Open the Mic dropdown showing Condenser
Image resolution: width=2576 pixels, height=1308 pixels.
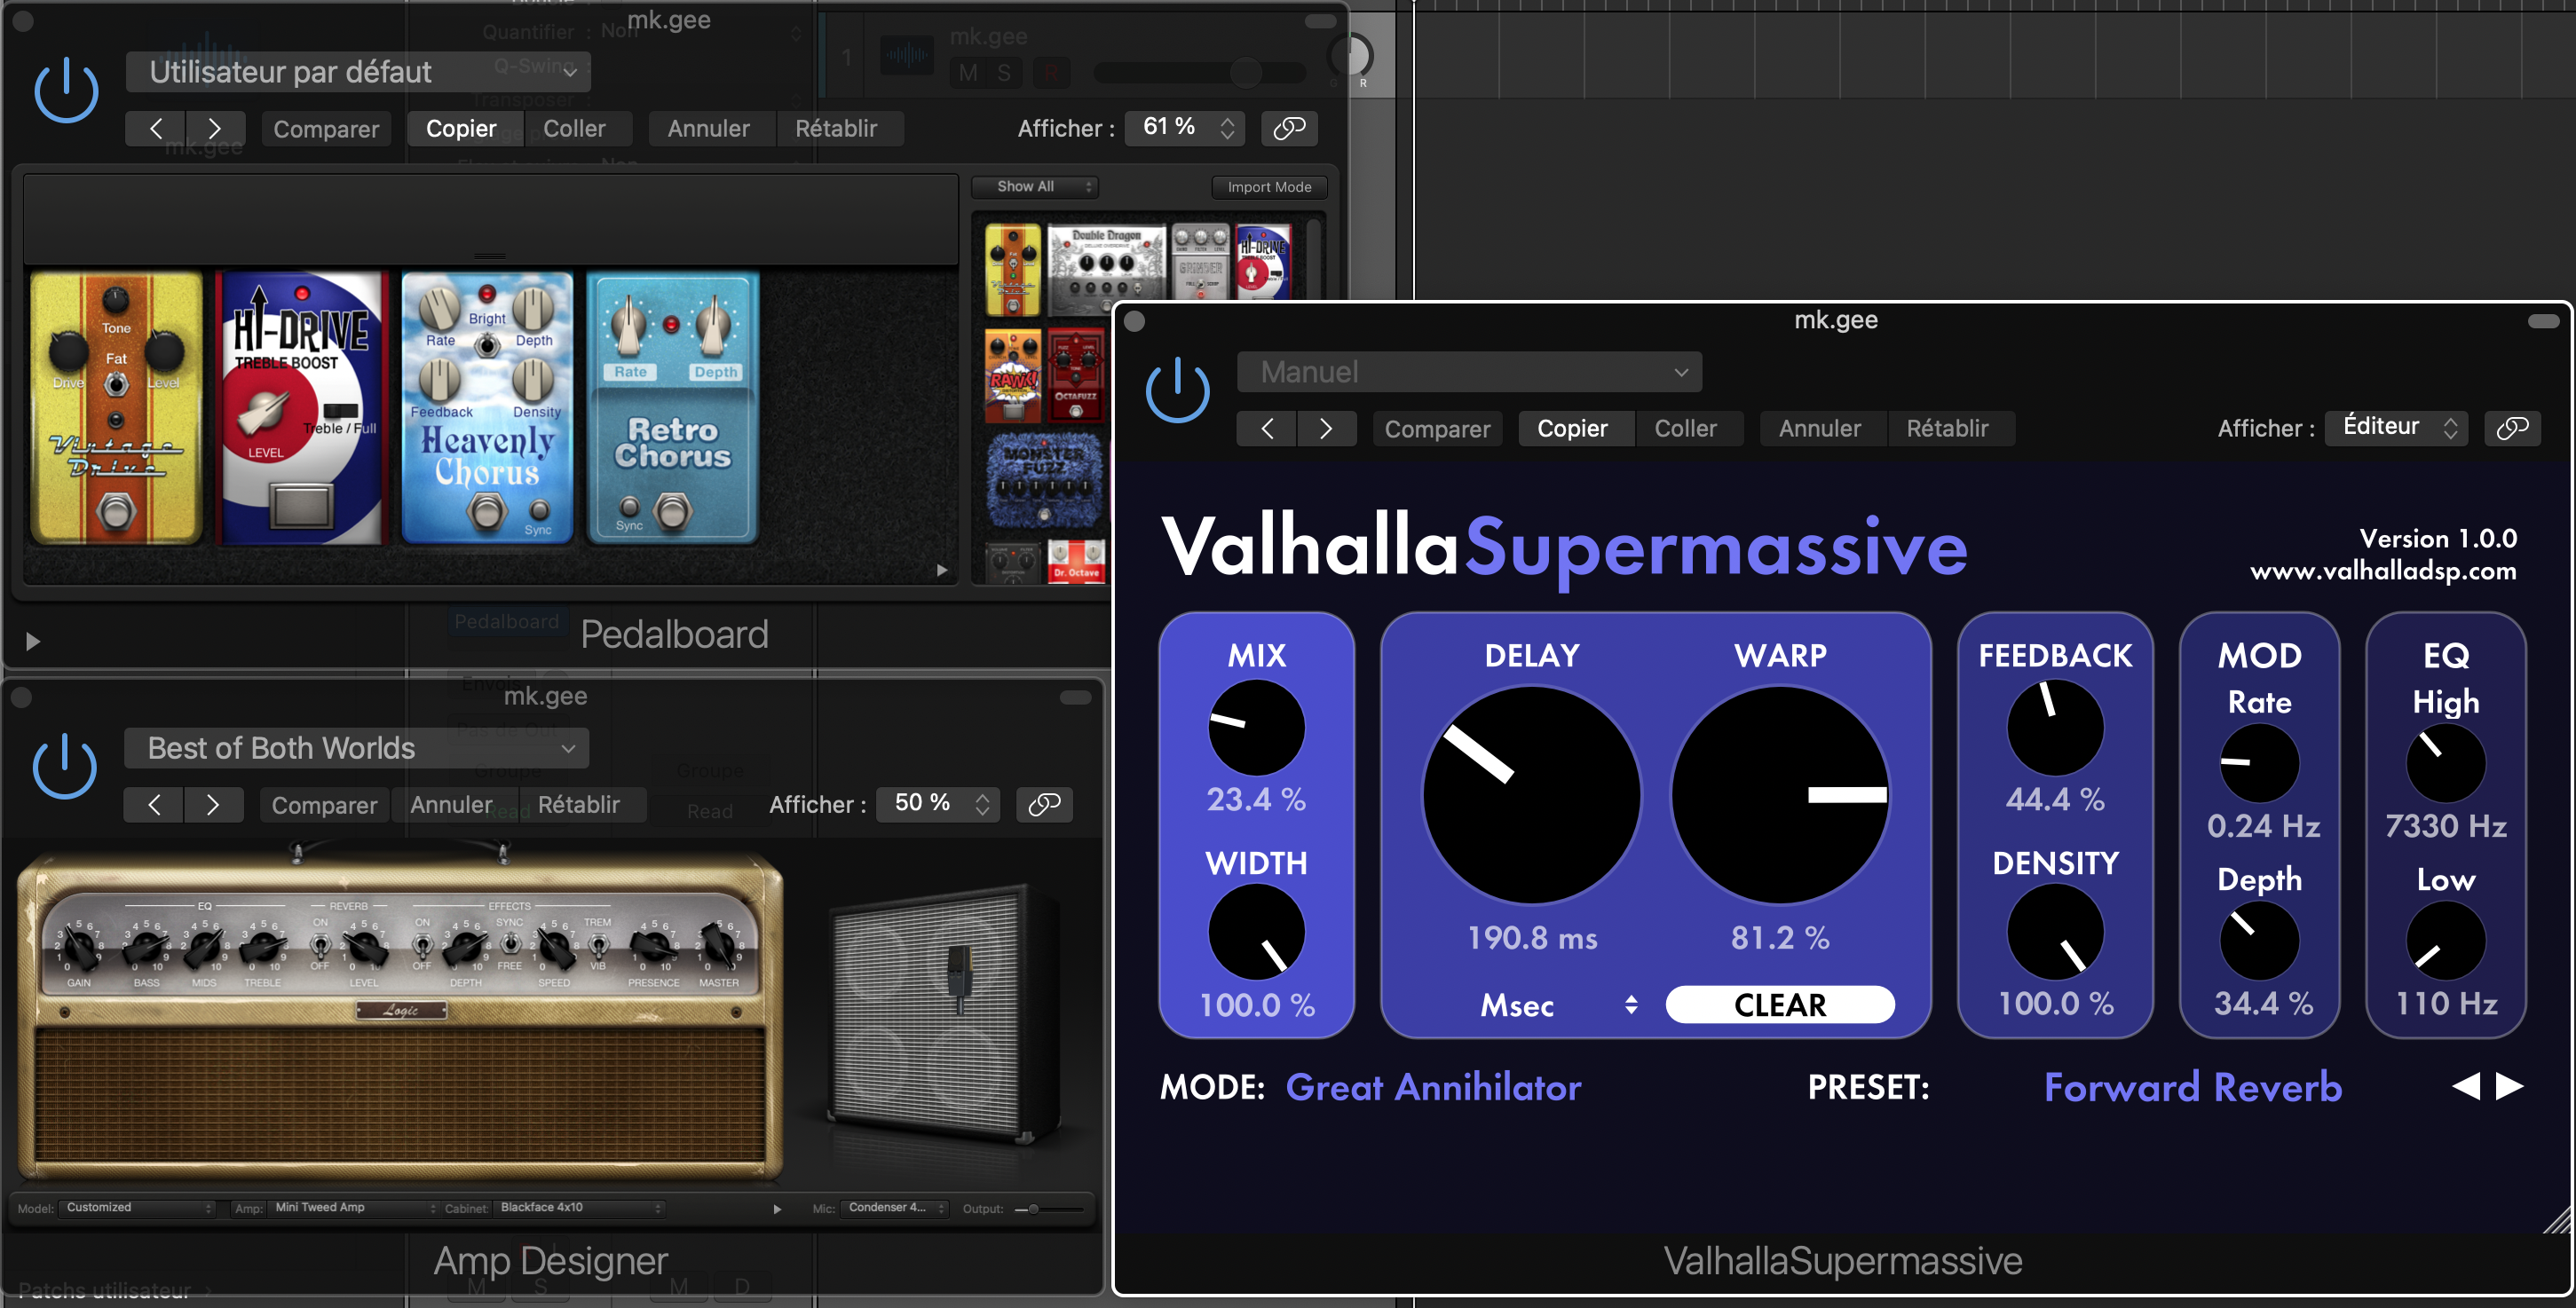coord(895,1208)
